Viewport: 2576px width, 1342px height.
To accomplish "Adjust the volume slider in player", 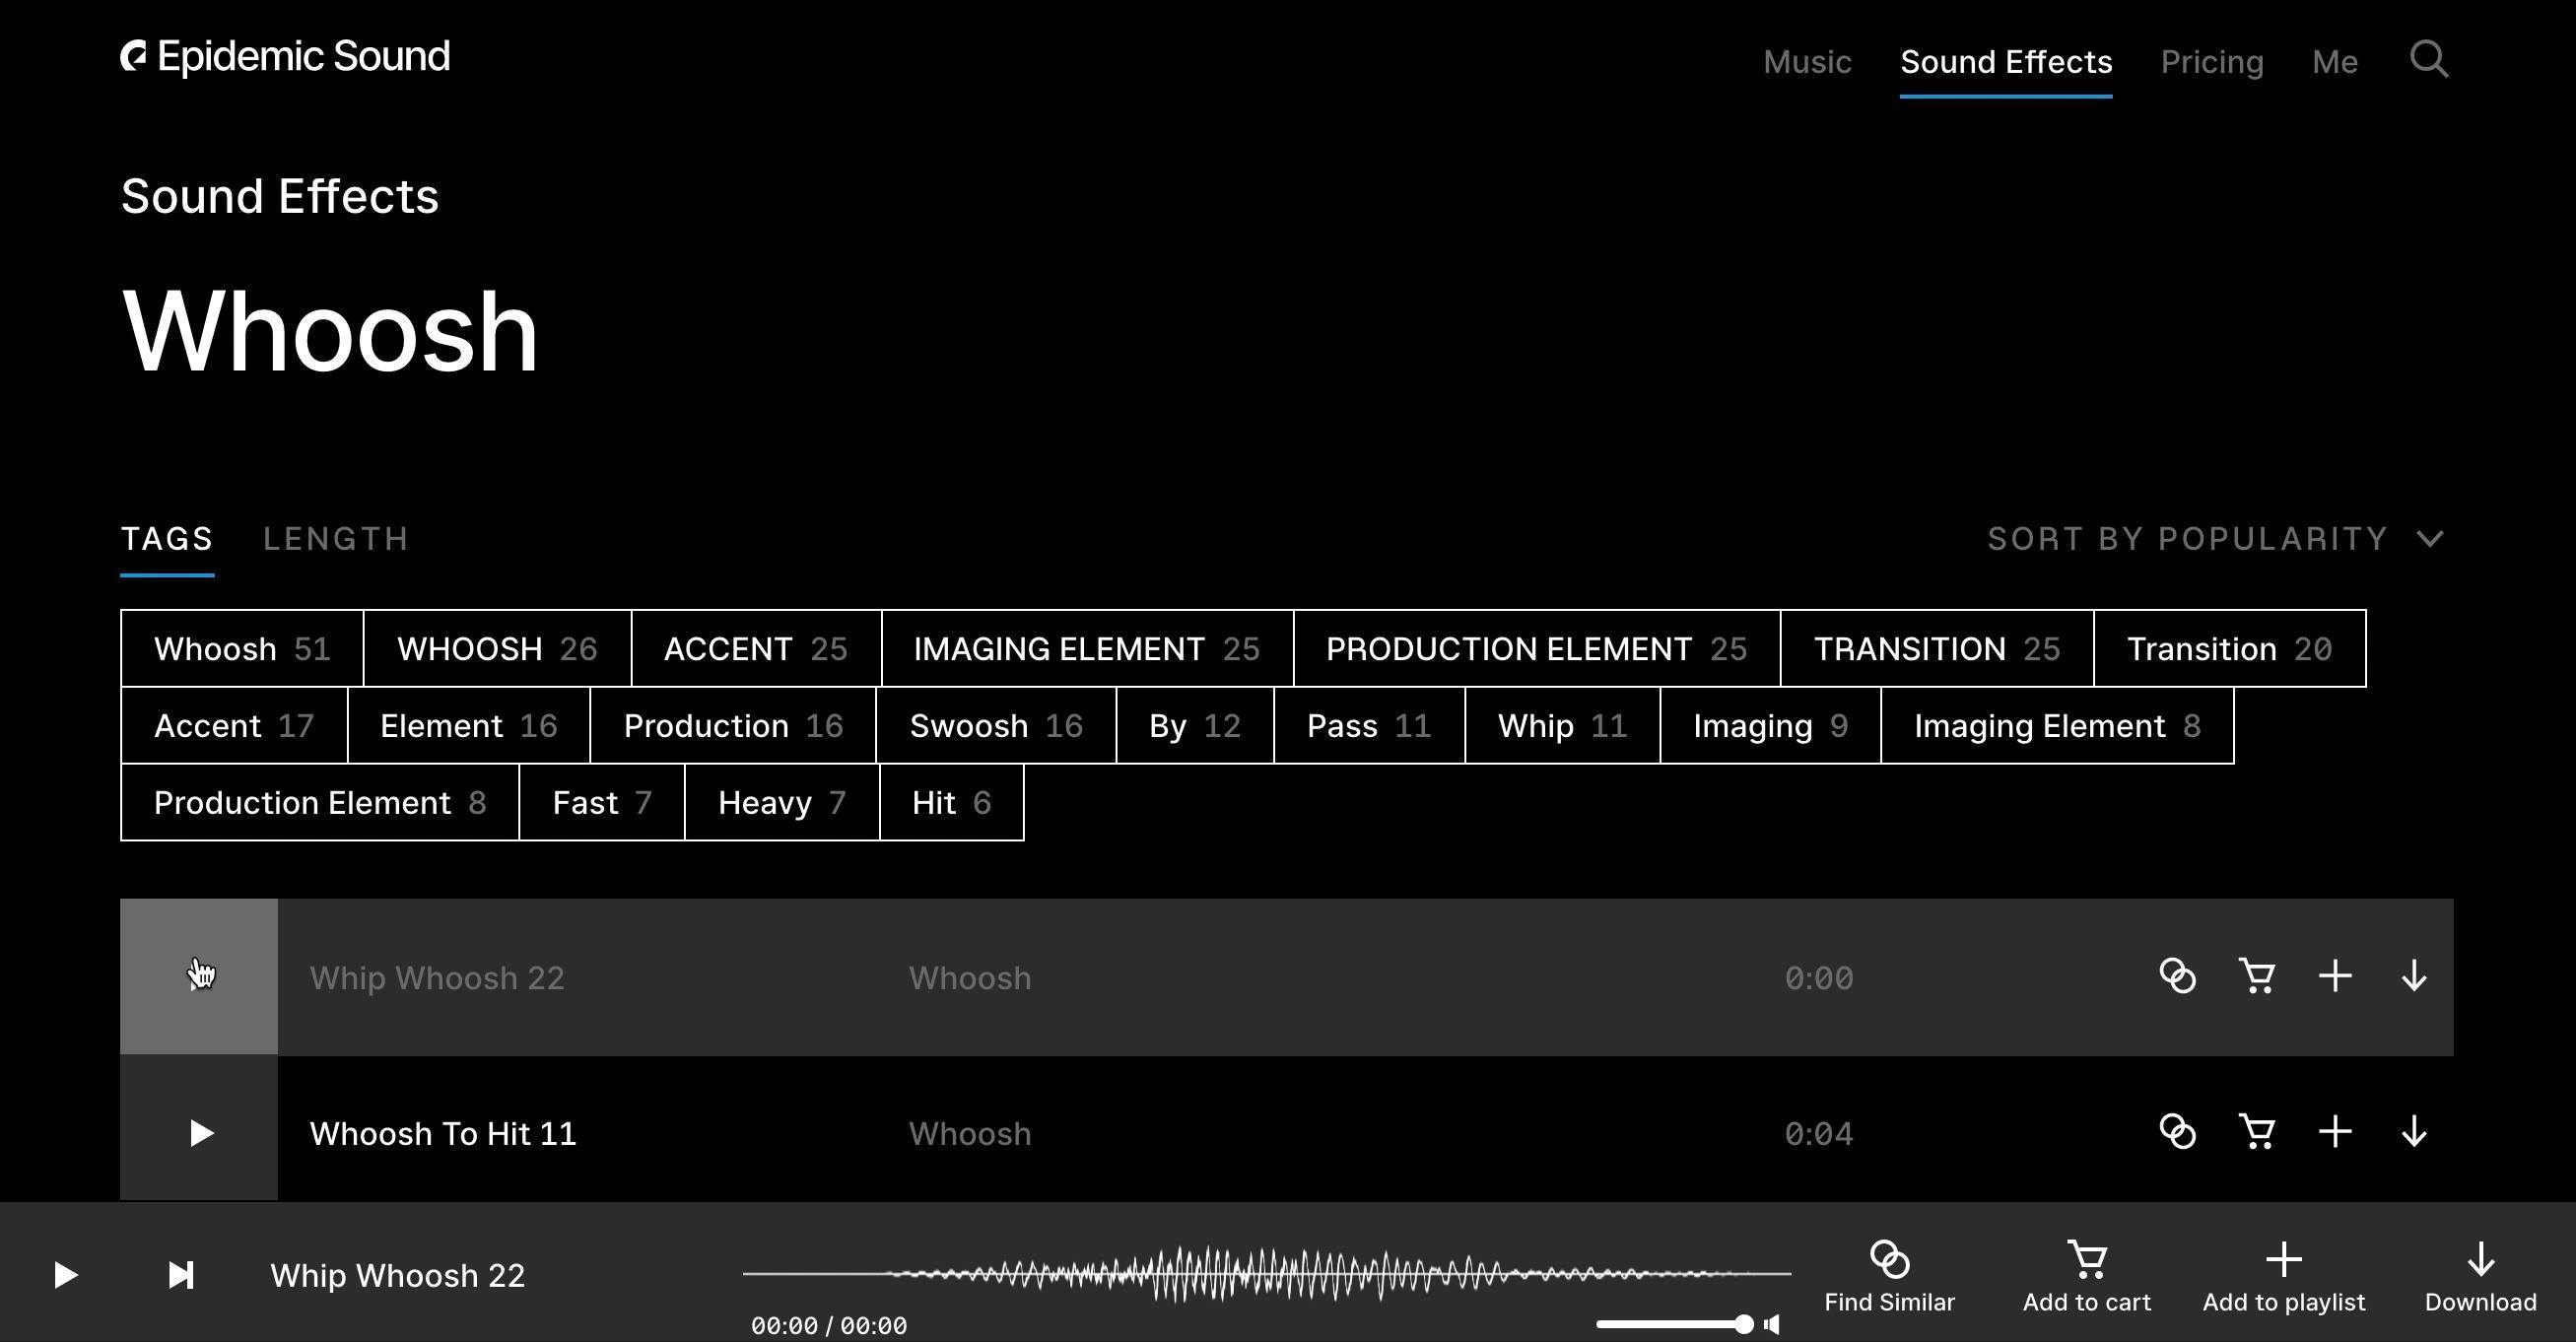I will (x=1674, y=1324).
